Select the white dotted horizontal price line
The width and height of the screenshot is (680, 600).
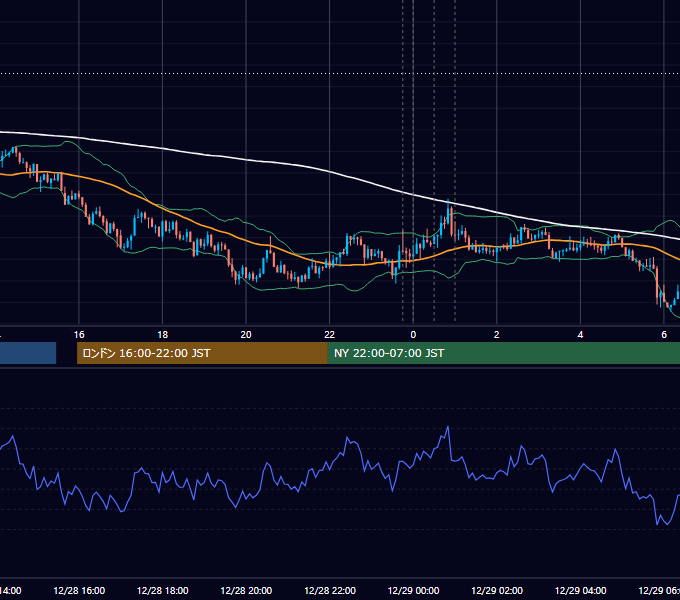340,73
